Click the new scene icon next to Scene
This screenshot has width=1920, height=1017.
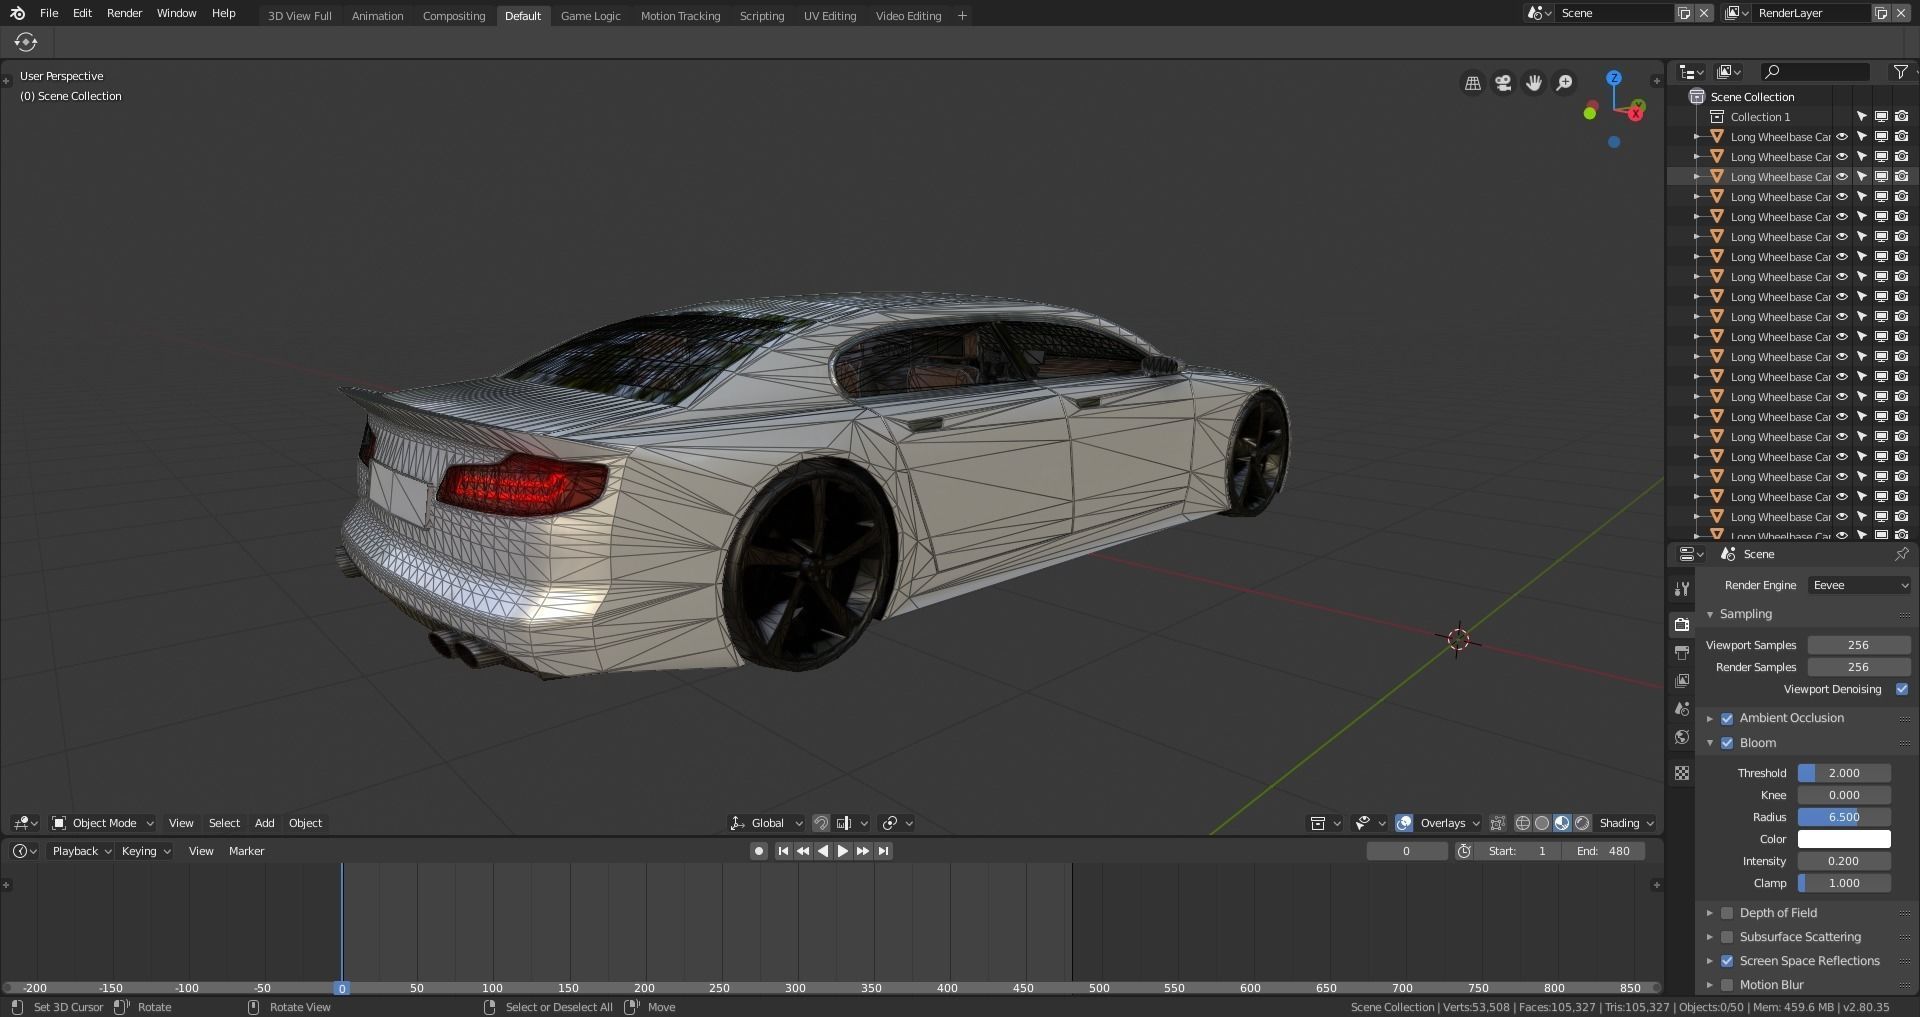pyautogui.click(x=1684, y=13)
